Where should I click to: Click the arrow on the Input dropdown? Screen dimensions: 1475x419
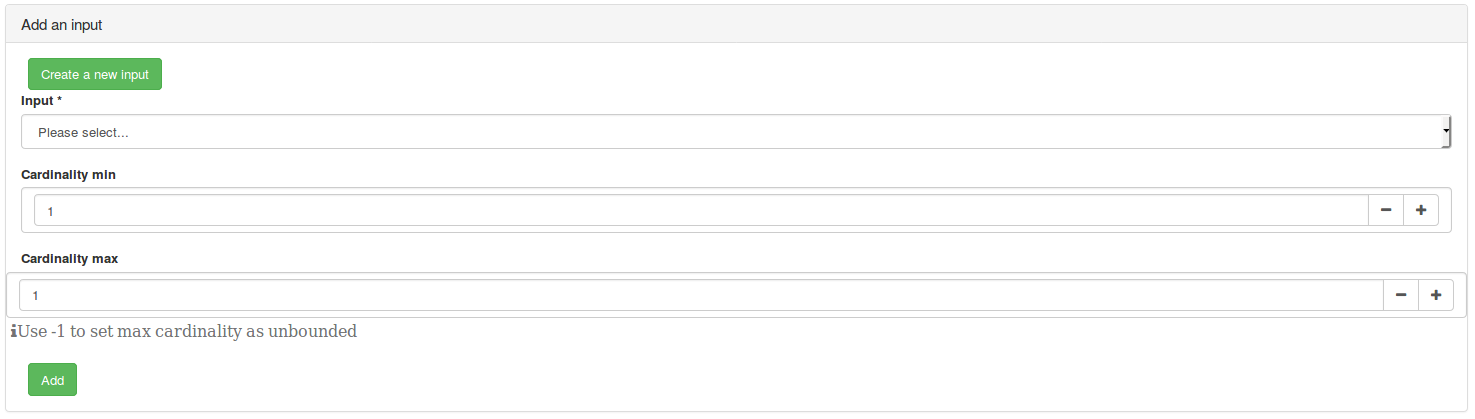point(1446,132)
